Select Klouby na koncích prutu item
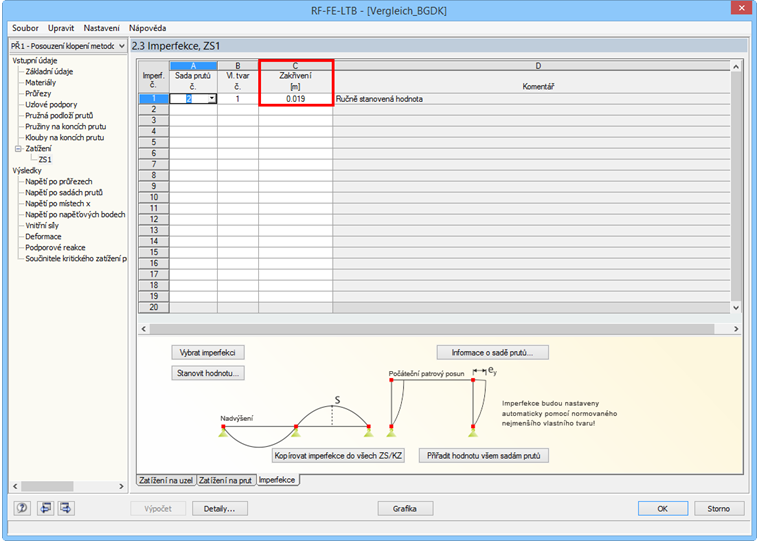Viewport: 760px width, 541px height. click(64, 137)
